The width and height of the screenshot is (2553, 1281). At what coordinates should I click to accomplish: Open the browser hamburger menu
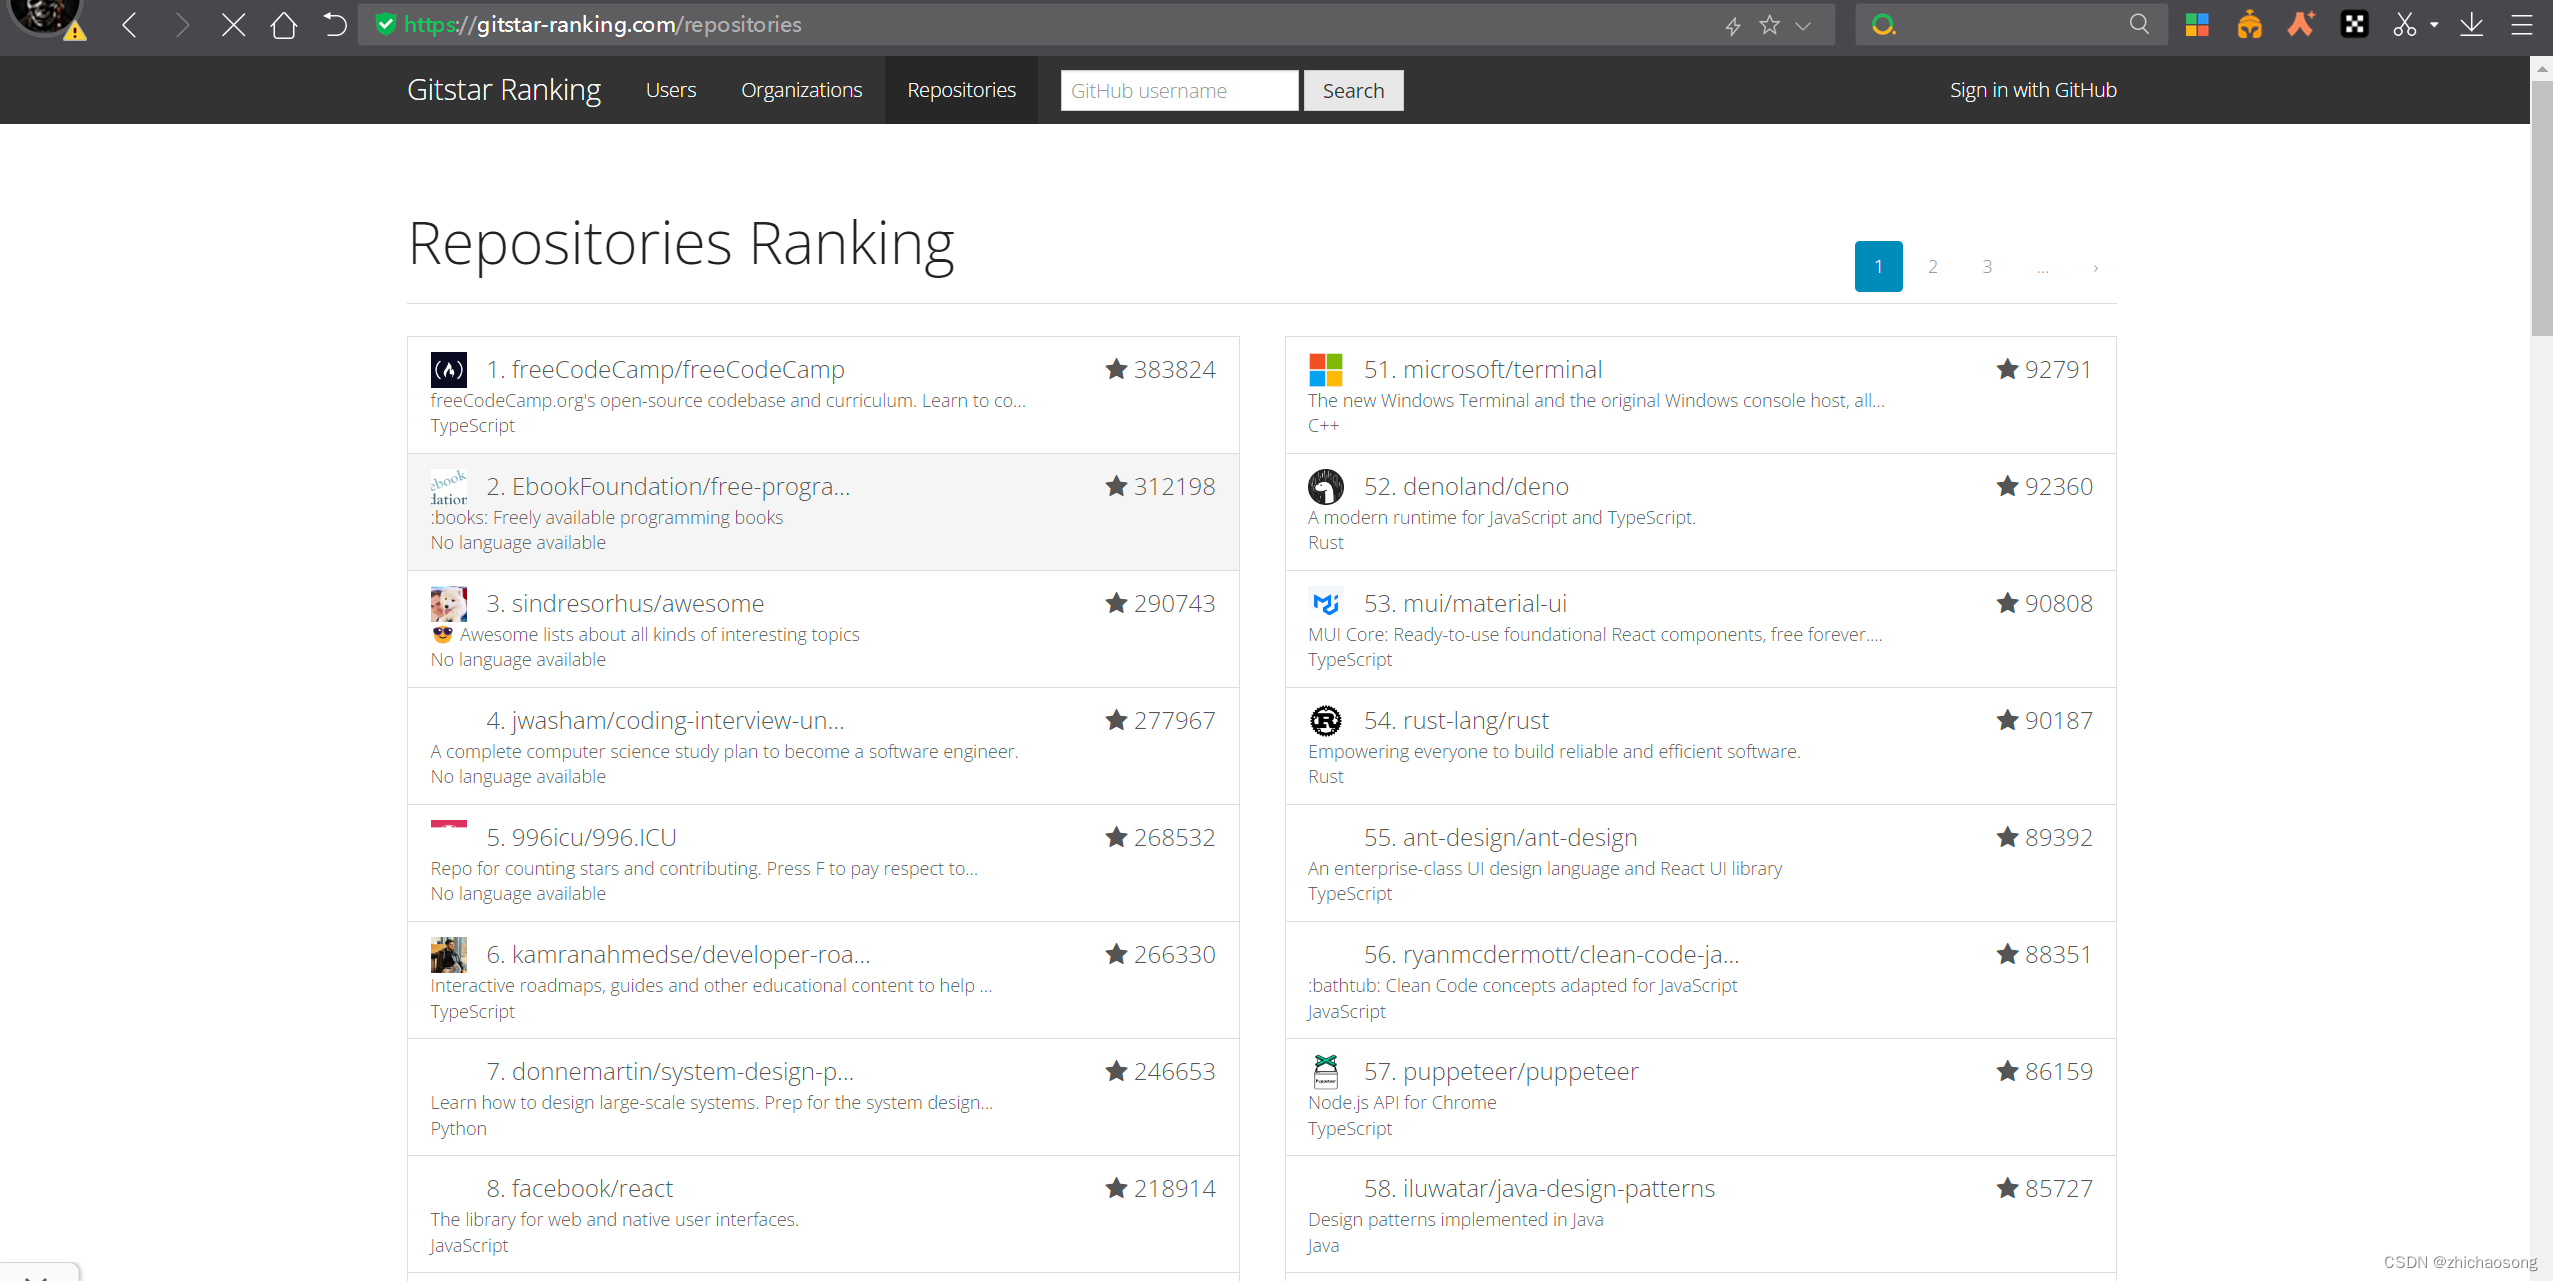2522,25
